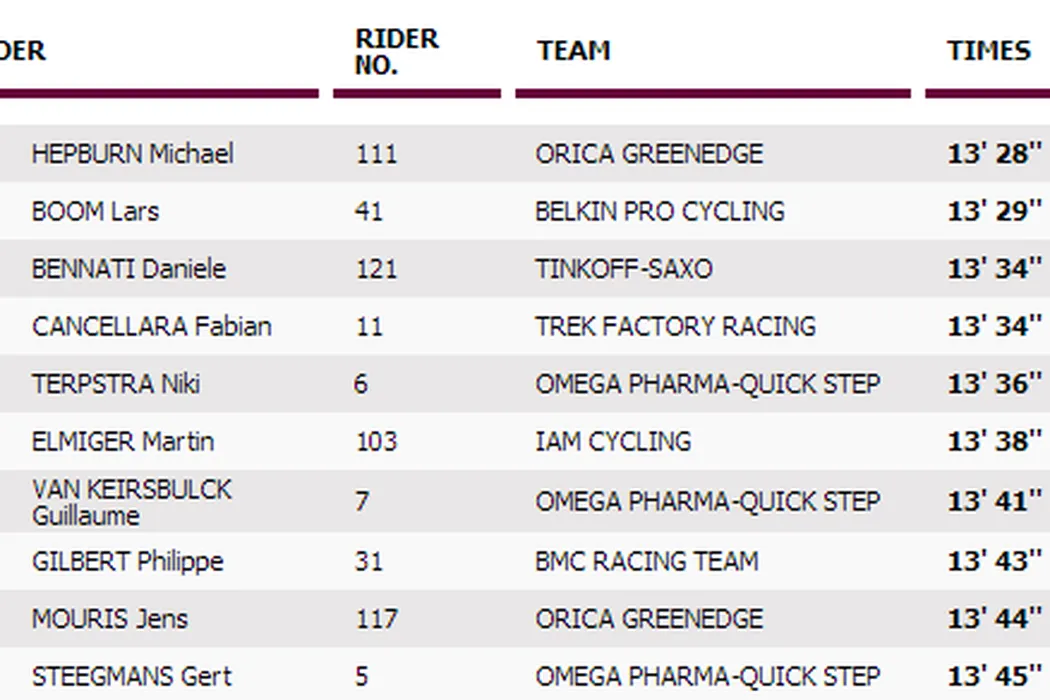
Task: Select ELMIGER Martin row name
Action: click(122, 442)
